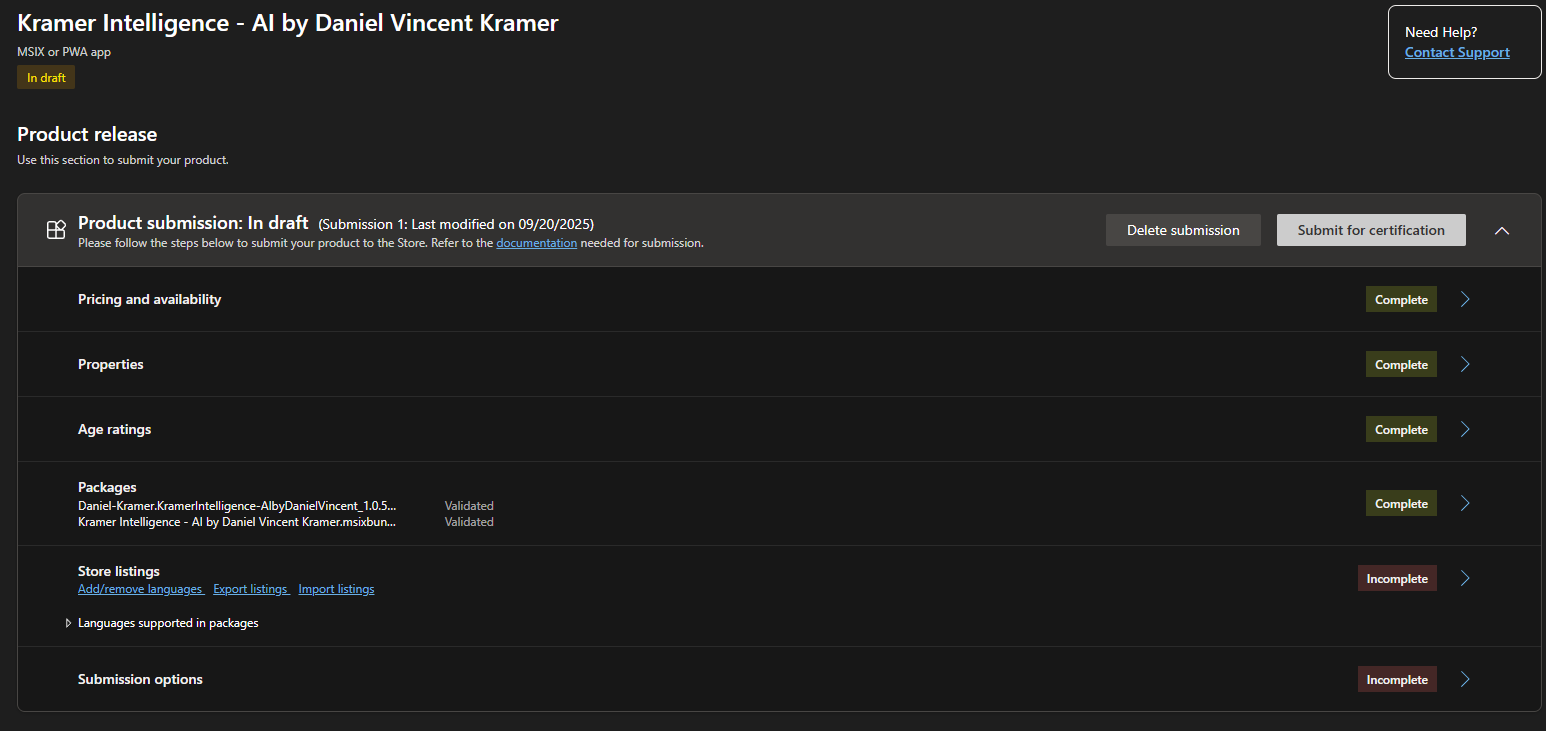Image resolution: width=1546 pixels, height=731 pixels.
Task: Expand Languages supported in packages
Action: click(x=68, y=623)
